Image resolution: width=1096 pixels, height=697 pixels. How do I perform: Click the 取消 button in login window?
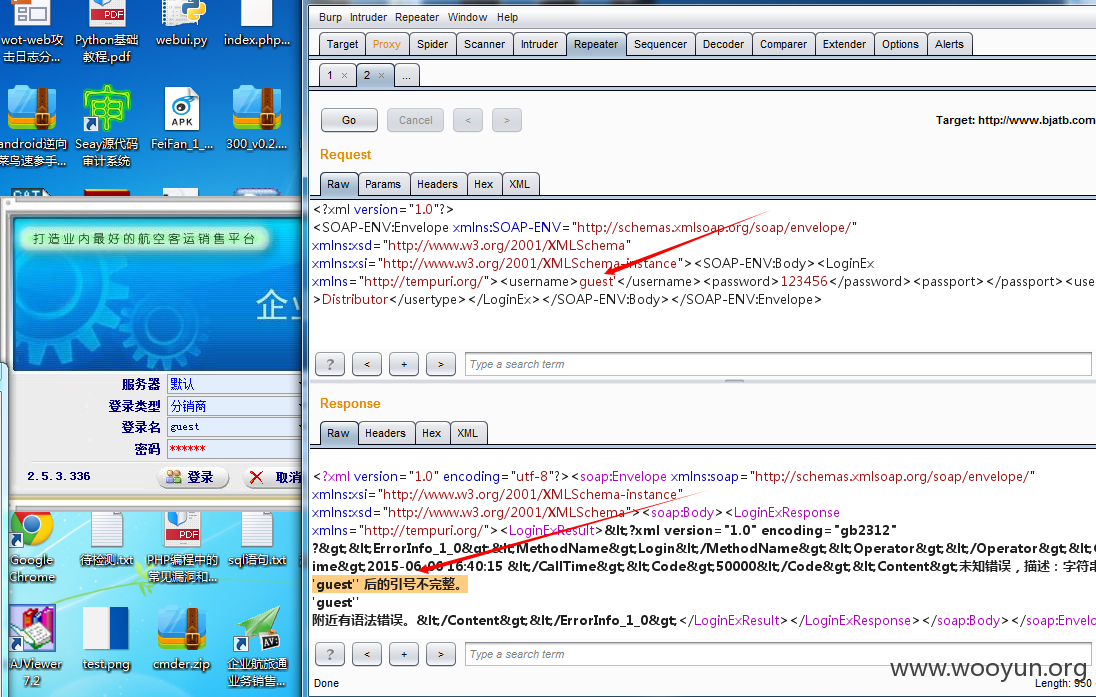tap(274, 477)
